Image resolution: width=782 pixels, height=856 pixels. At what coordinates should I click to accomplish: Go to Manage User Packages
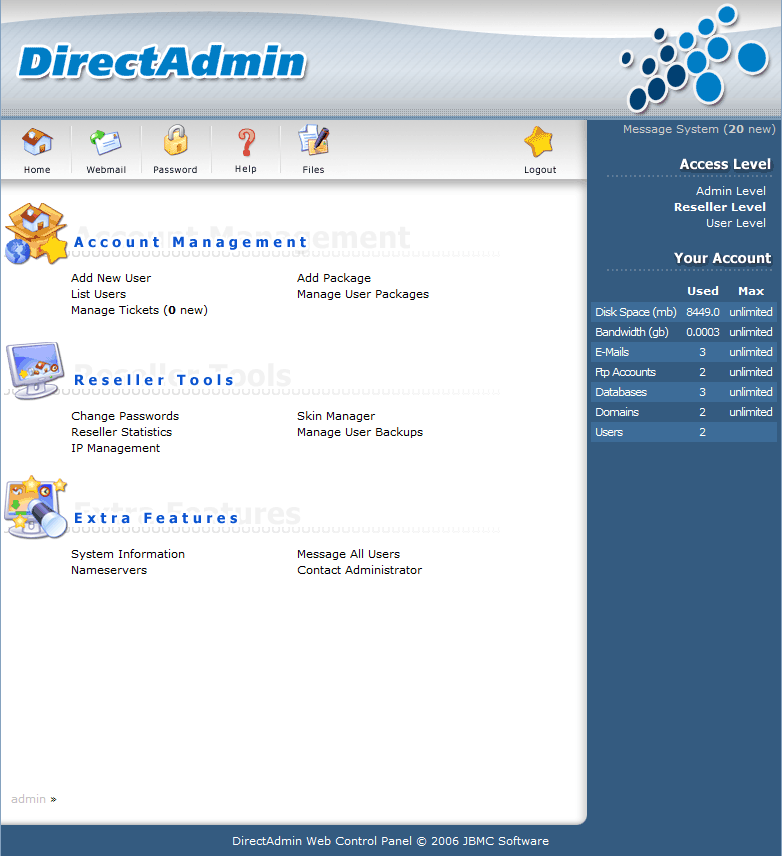363,294
